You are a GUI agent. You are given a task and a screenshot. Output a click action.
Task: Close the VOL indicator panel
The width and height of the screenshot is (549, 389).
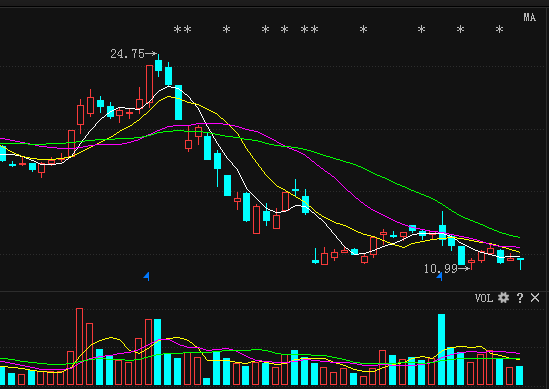pyautogui.click(x=535, y=298)
